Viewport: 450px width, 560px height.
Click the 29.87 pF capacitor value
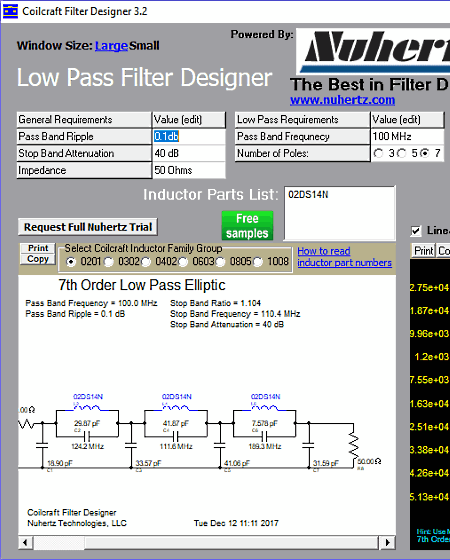(x=87, y=423)
